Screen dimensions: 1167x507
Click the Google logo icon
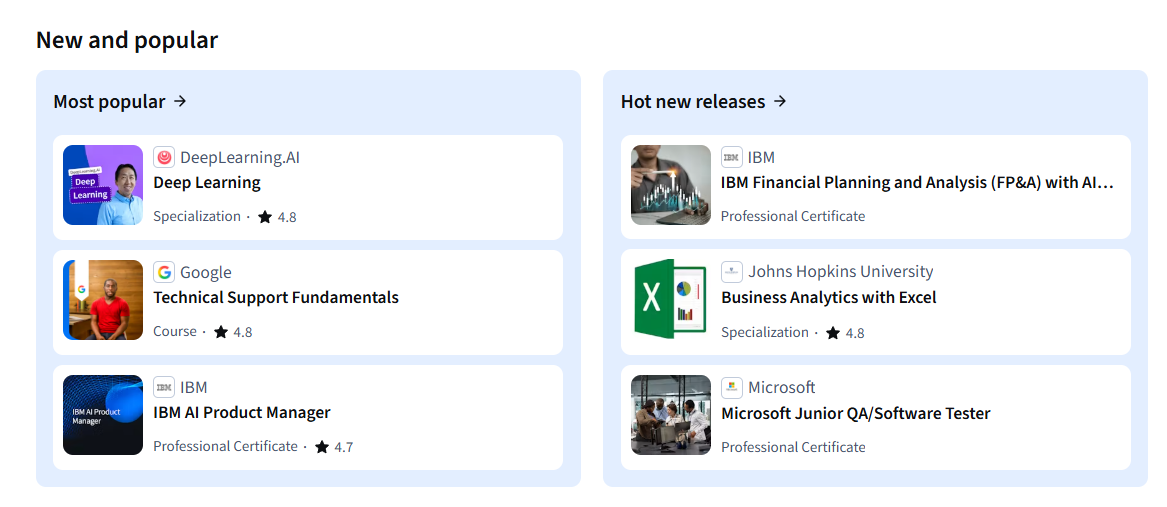pyautogui.click(x=164, y=272)
